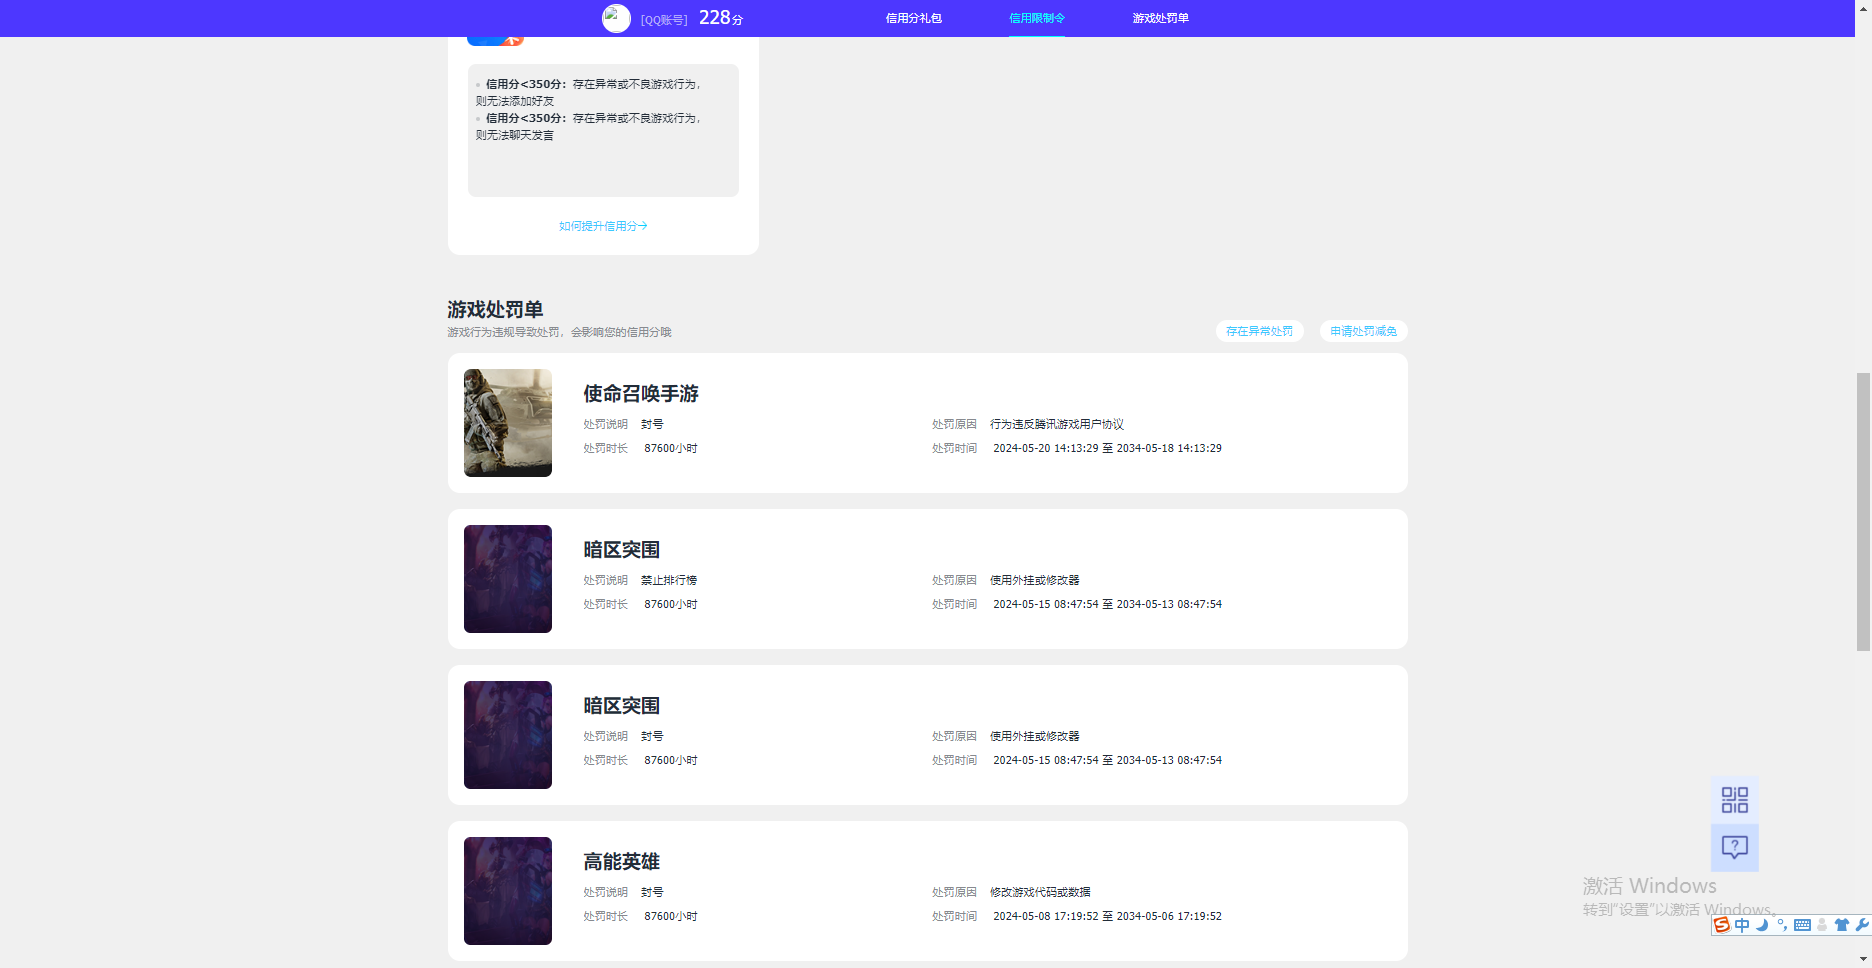Switch to the 游戏处罚单 tab
Viewport: 1872px width, 968px height.
point(1161,18)
